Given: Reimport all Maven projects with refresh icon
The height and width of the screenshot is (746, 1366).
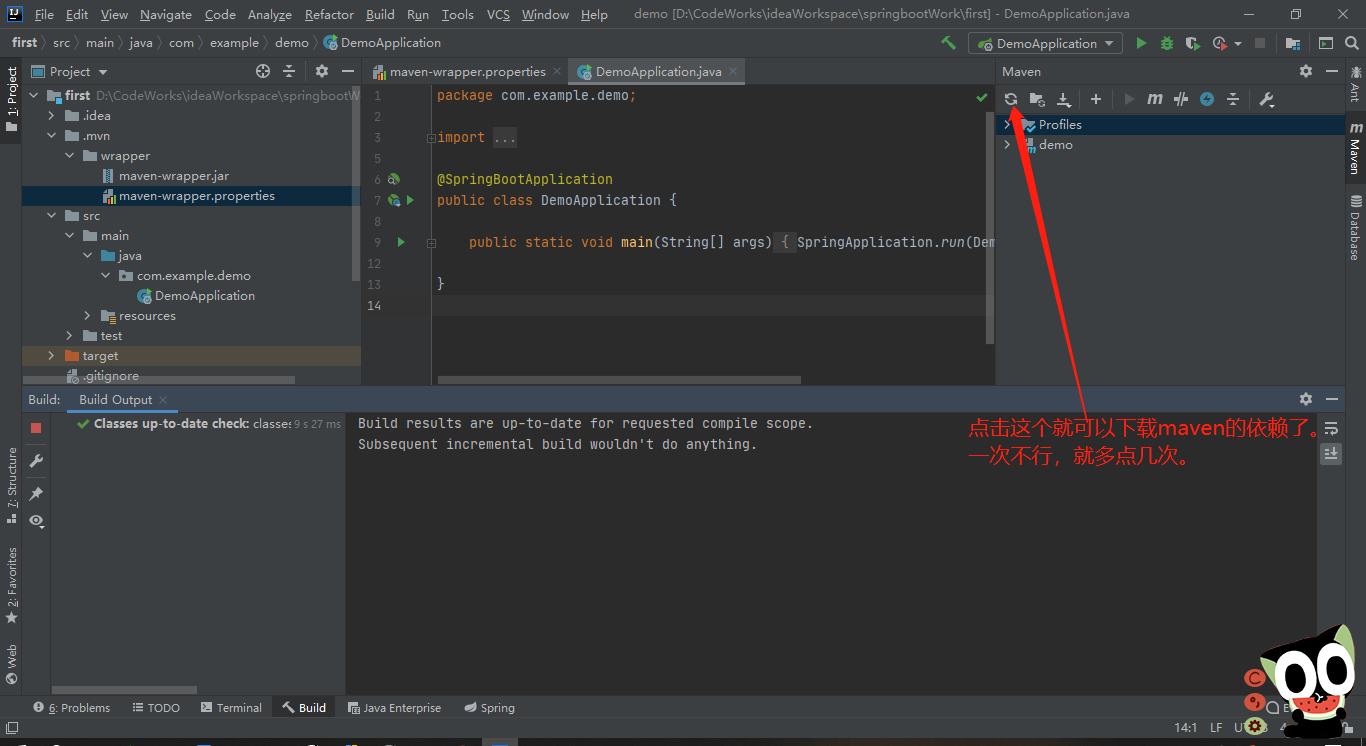Looking at the screenshot, I should tap(1011, 99).
